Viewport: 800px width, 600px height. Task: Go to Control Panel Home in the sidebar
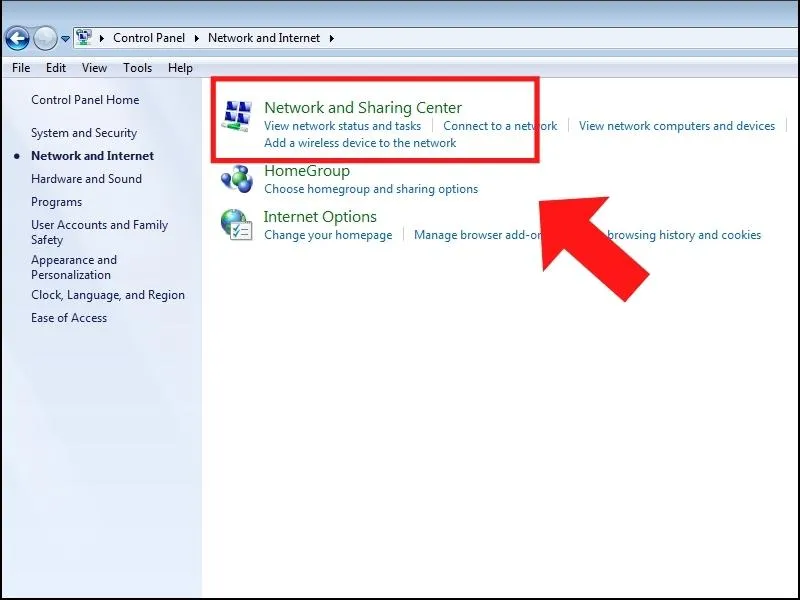85,100
